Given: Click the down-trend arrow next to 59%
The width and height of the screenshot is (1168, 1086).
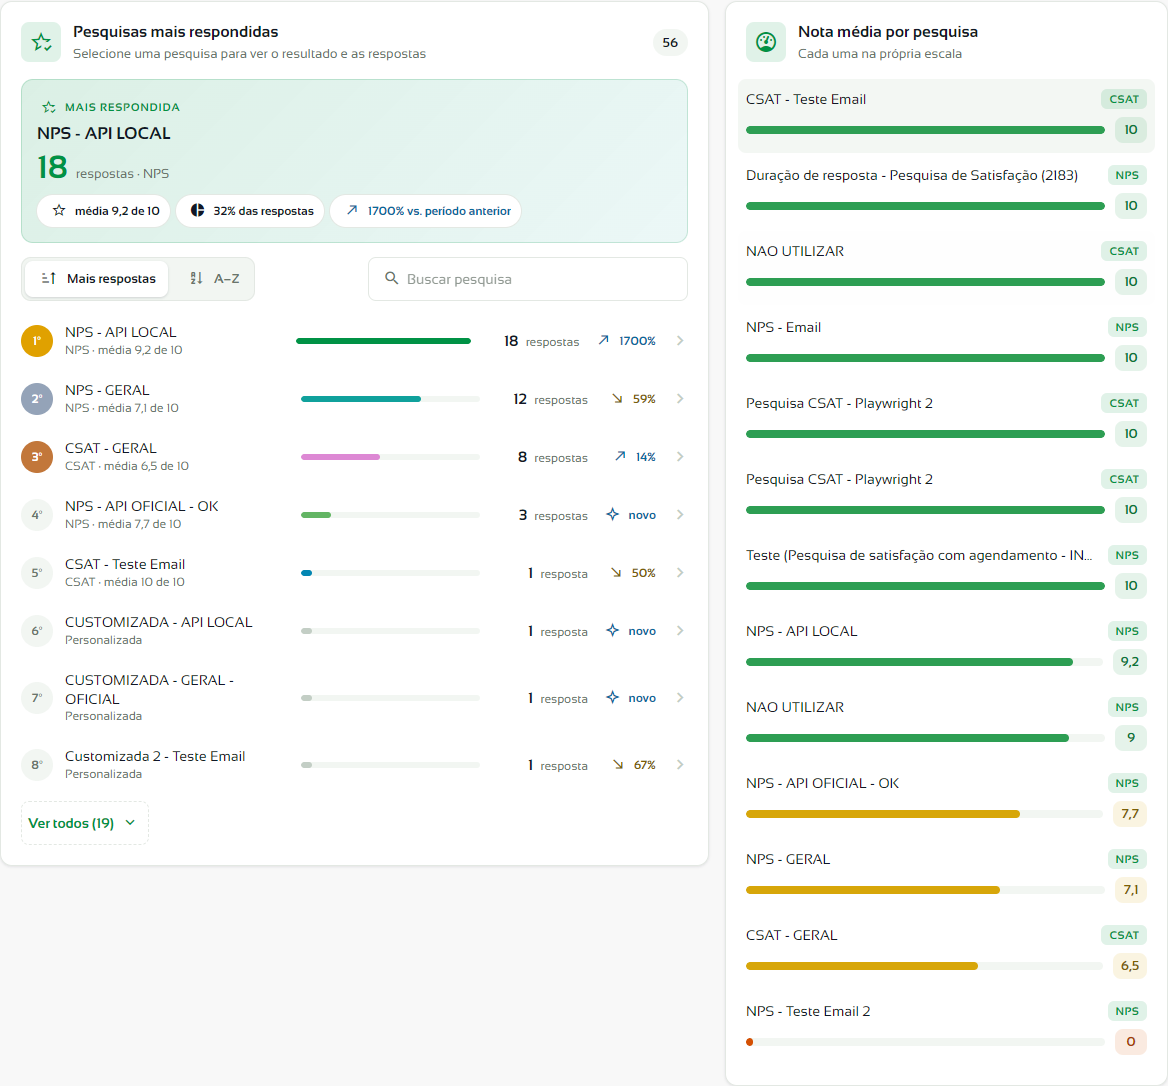Looking at the screenshot, I should [x=618, y=398].
